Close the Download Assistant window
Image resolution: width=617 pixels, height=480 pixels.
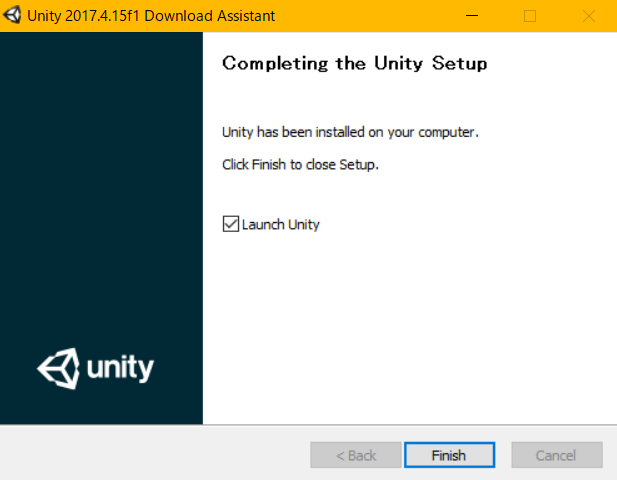(589, 16)
